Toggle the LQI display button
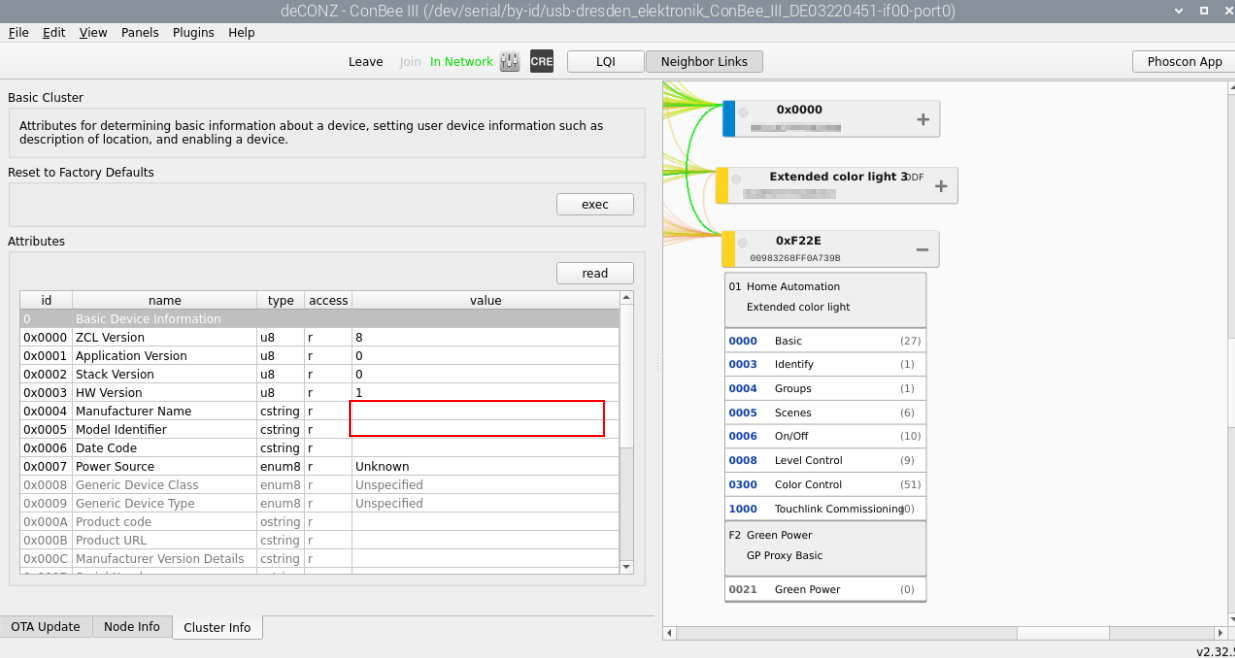 pos(605,62)
